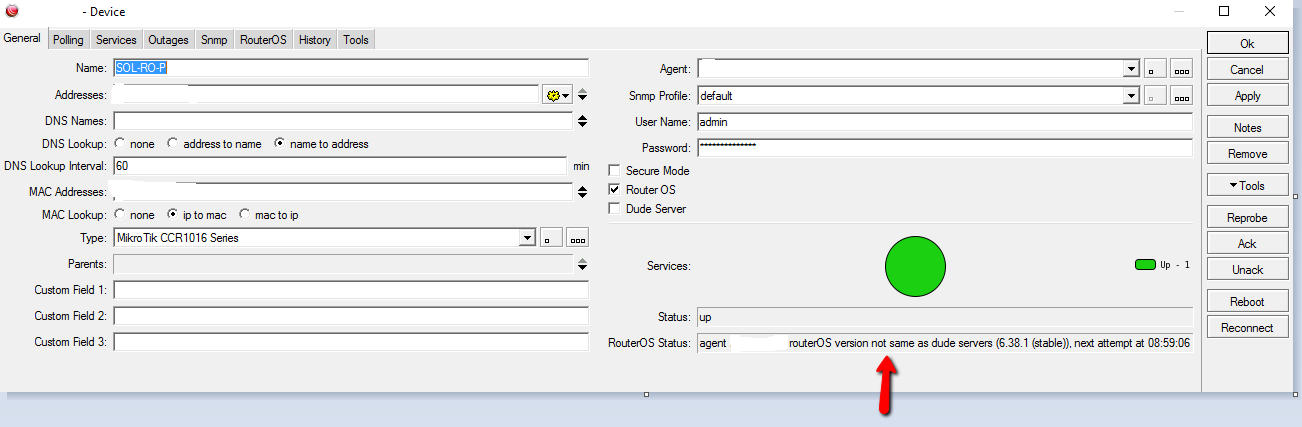The height and width of the screenshot is (427, 1302).
Task: Click the ellipsis button beside Agent field
Action: tap(1182, 70)
